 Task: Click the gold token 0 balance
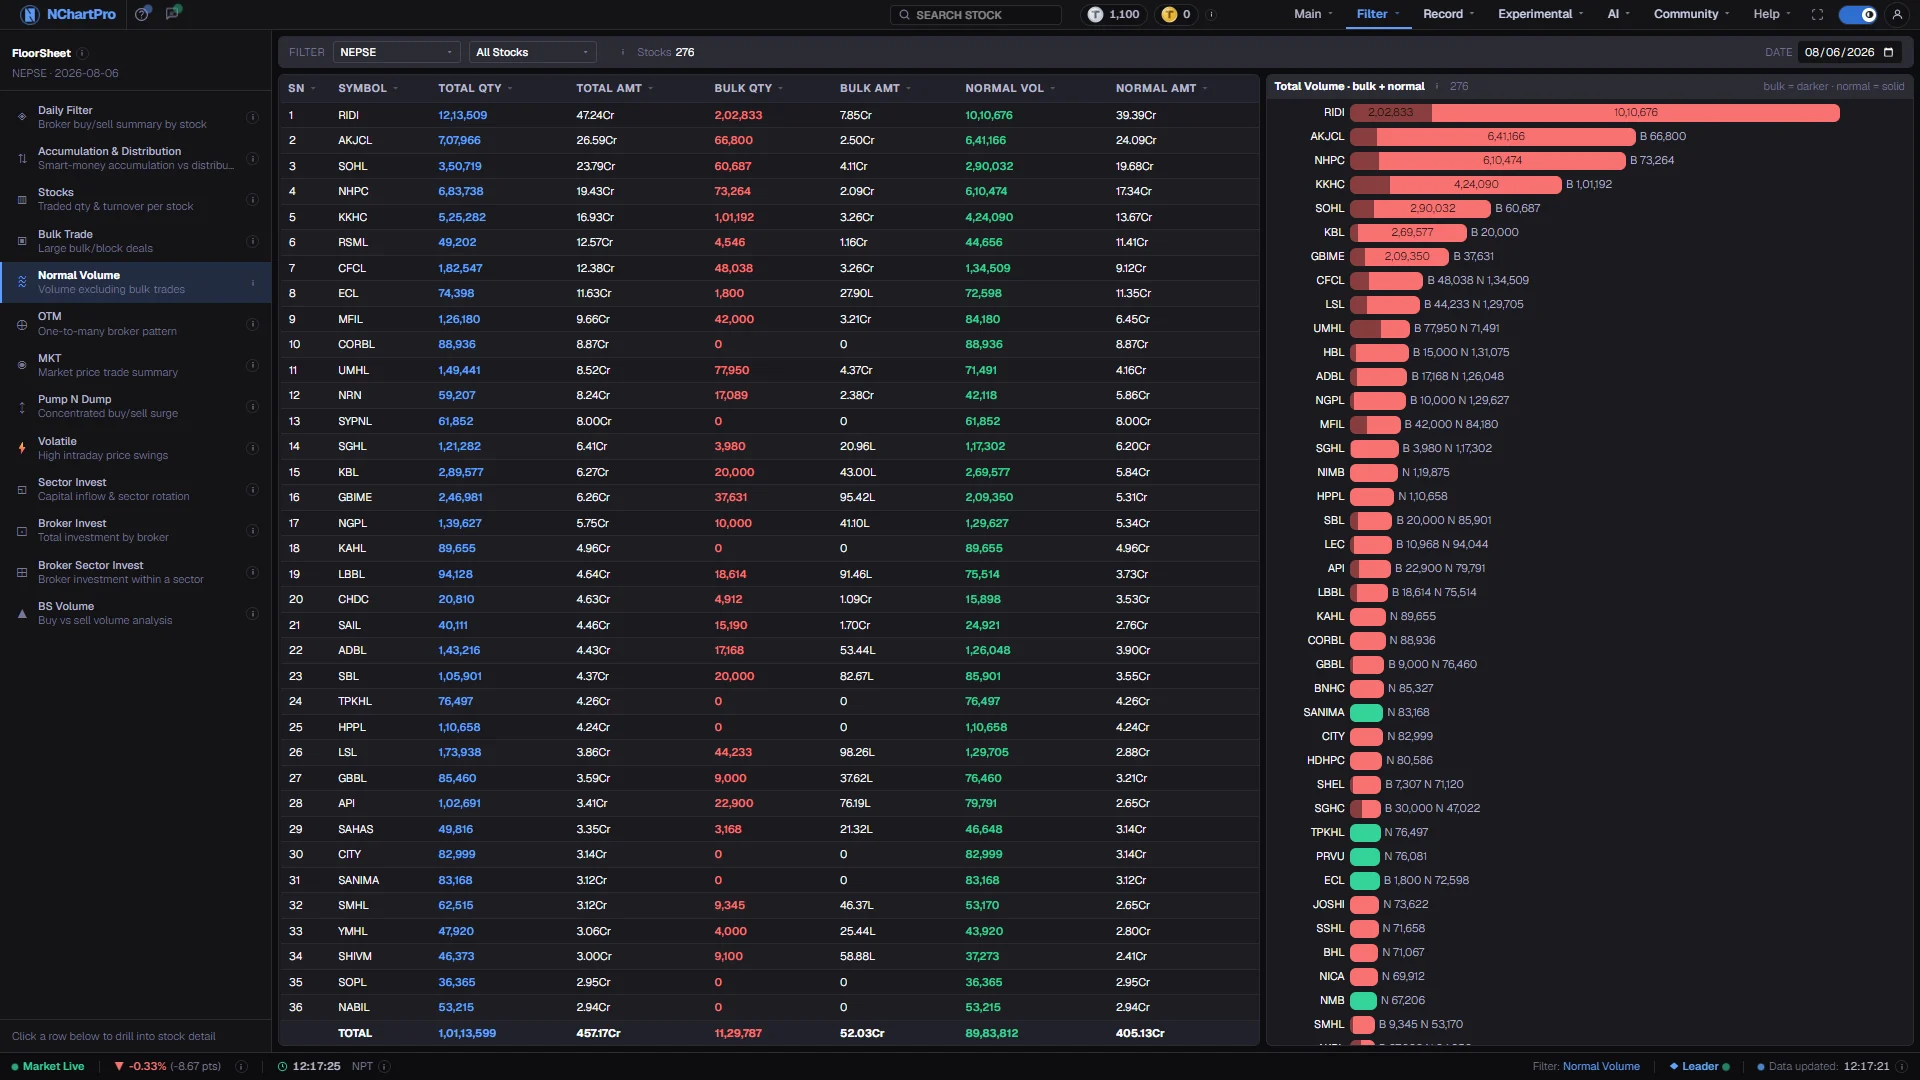coord(1177,14)
